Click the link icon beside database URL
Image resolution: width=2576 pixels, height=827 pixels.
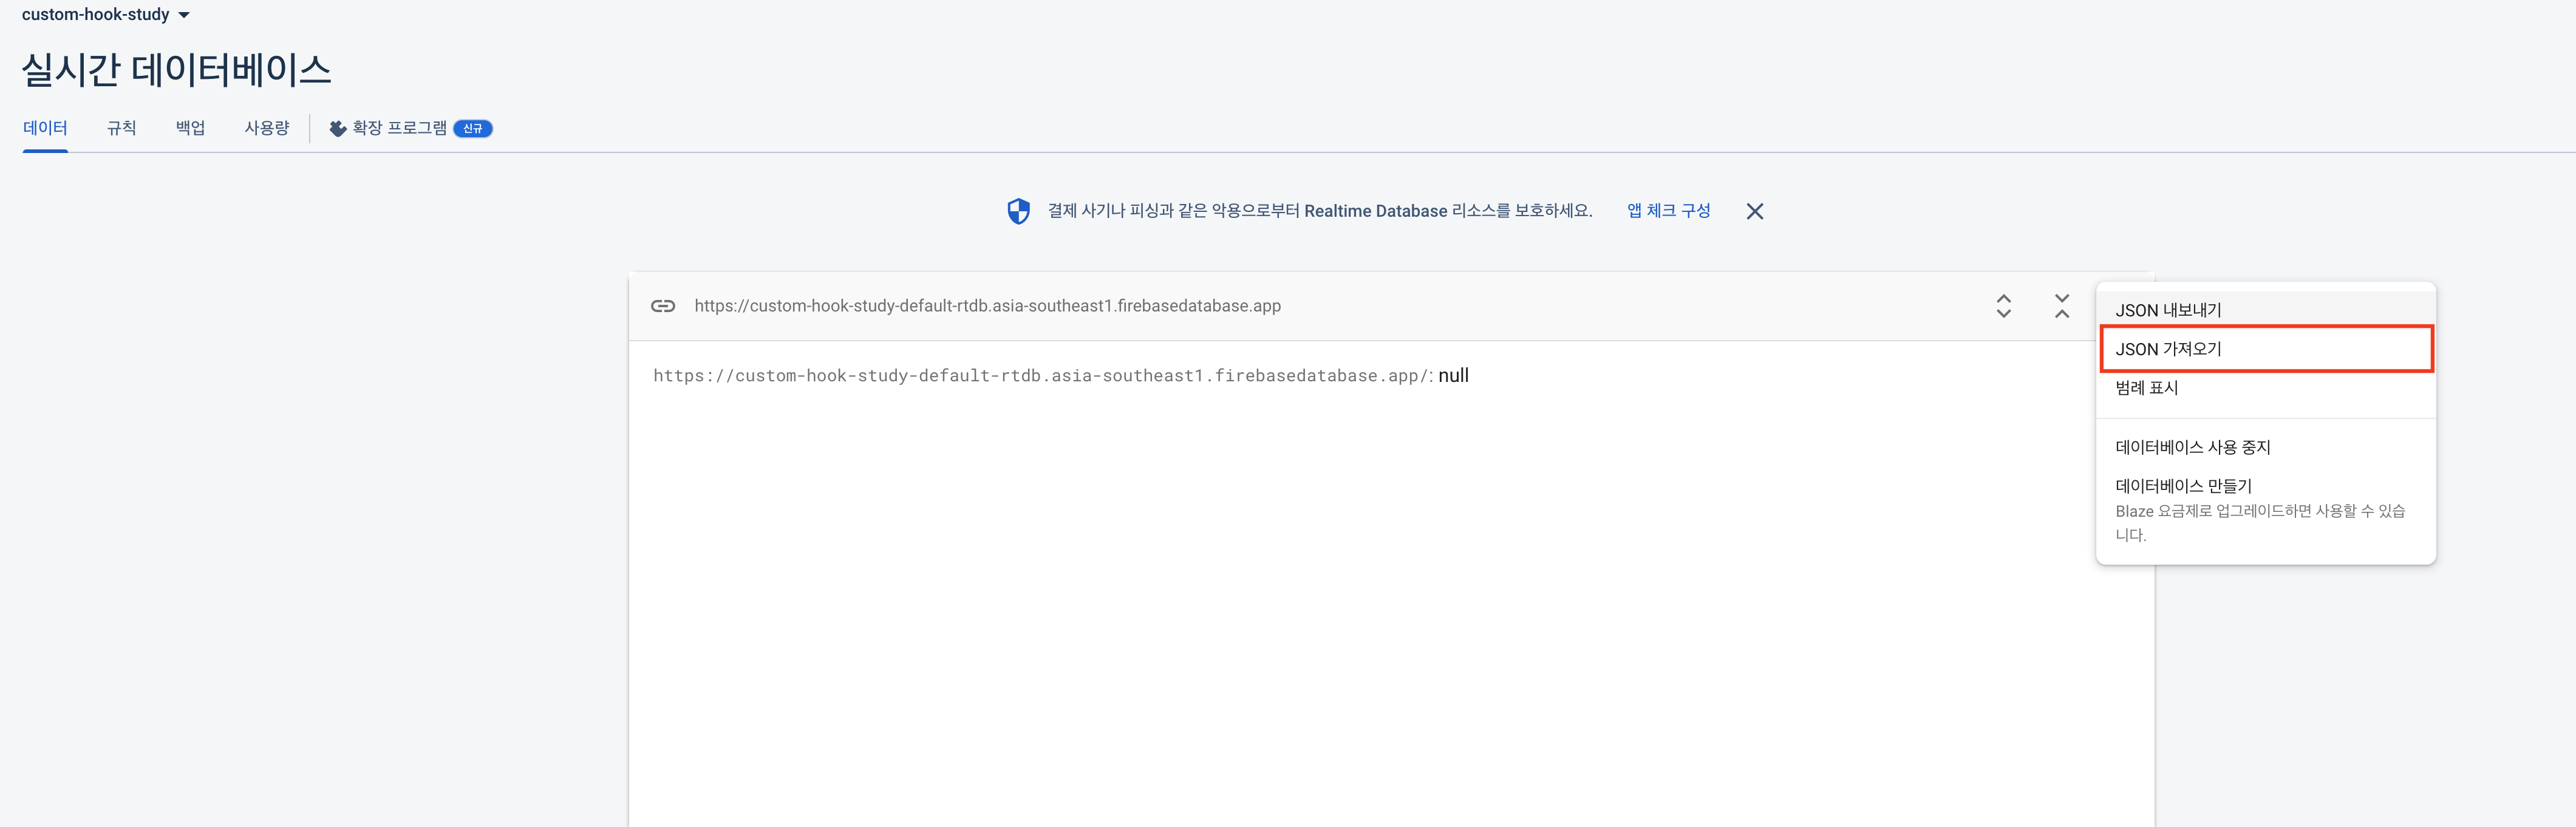663,306
